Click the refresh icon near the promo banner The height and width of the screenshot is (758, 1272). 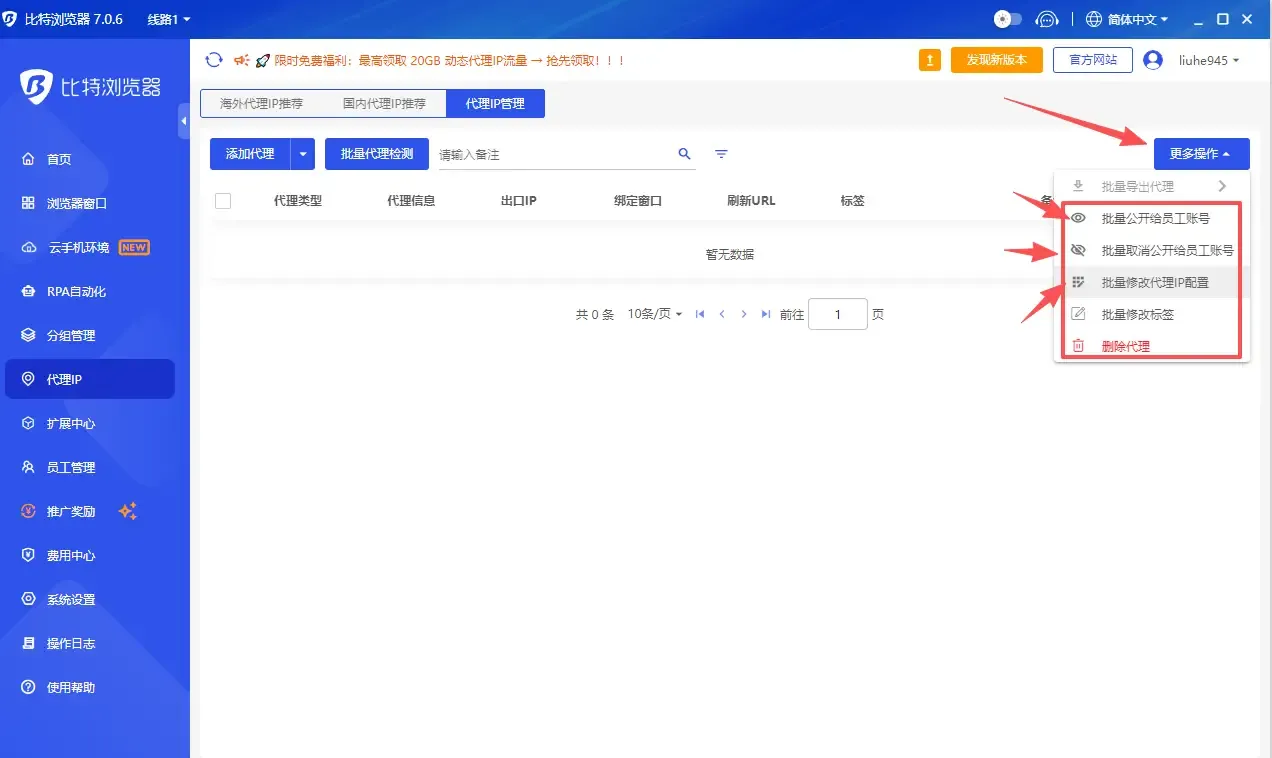214,59
